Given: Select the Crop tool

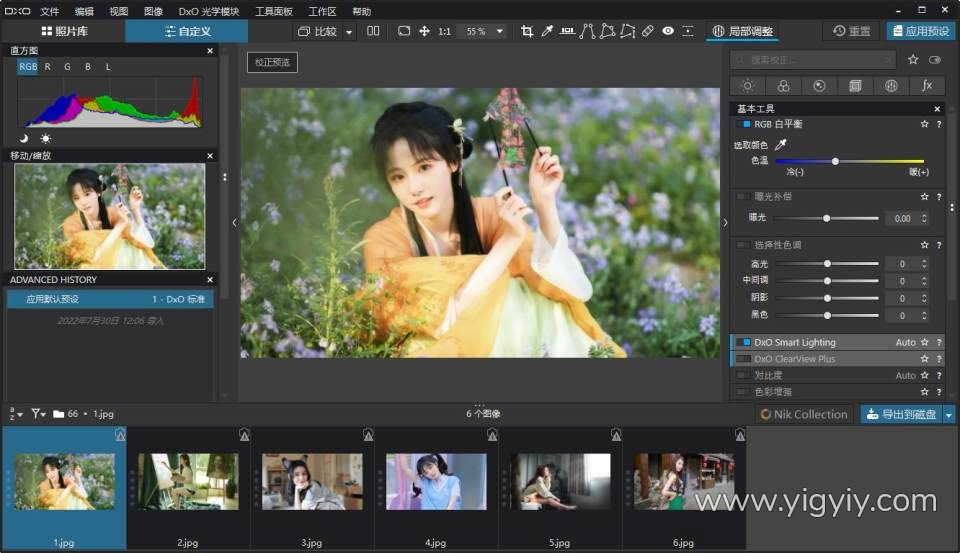Looking at the screenshot, I should tap(527, 31).
